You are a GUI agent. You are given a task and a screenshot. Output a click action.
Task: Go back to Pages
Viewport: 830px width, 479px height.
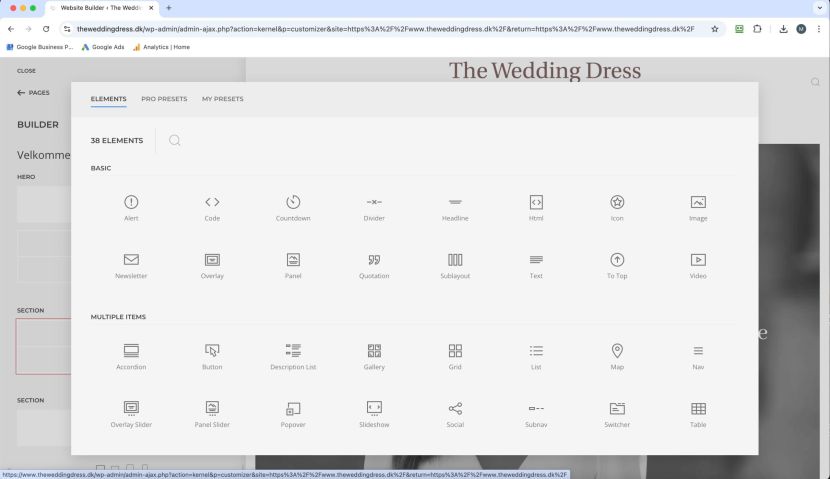33,93
